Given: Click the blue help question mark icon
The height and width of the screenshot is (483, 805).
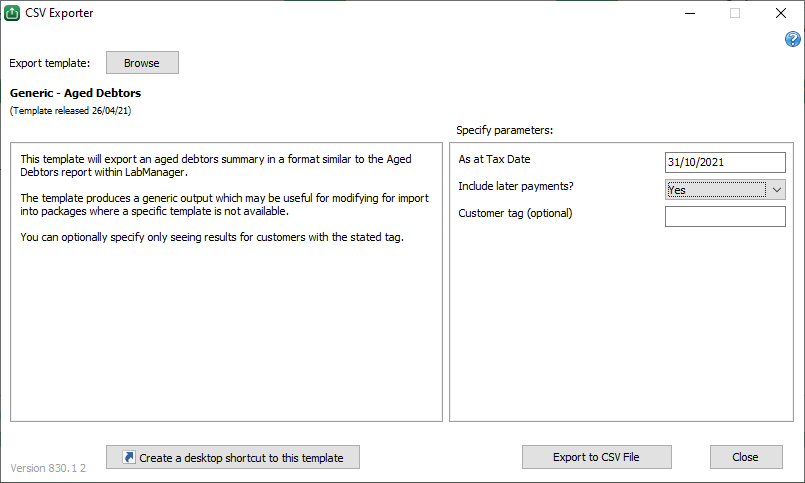Looking at the screenshot, I should 793,40.
